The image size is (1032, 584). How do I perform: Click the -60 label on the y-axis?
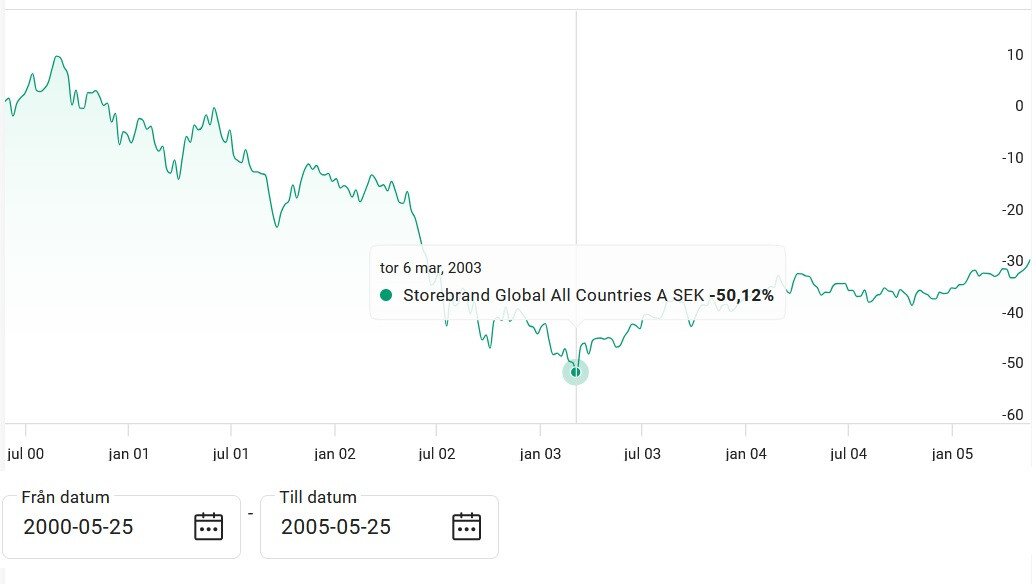(x=1012, y=415)
